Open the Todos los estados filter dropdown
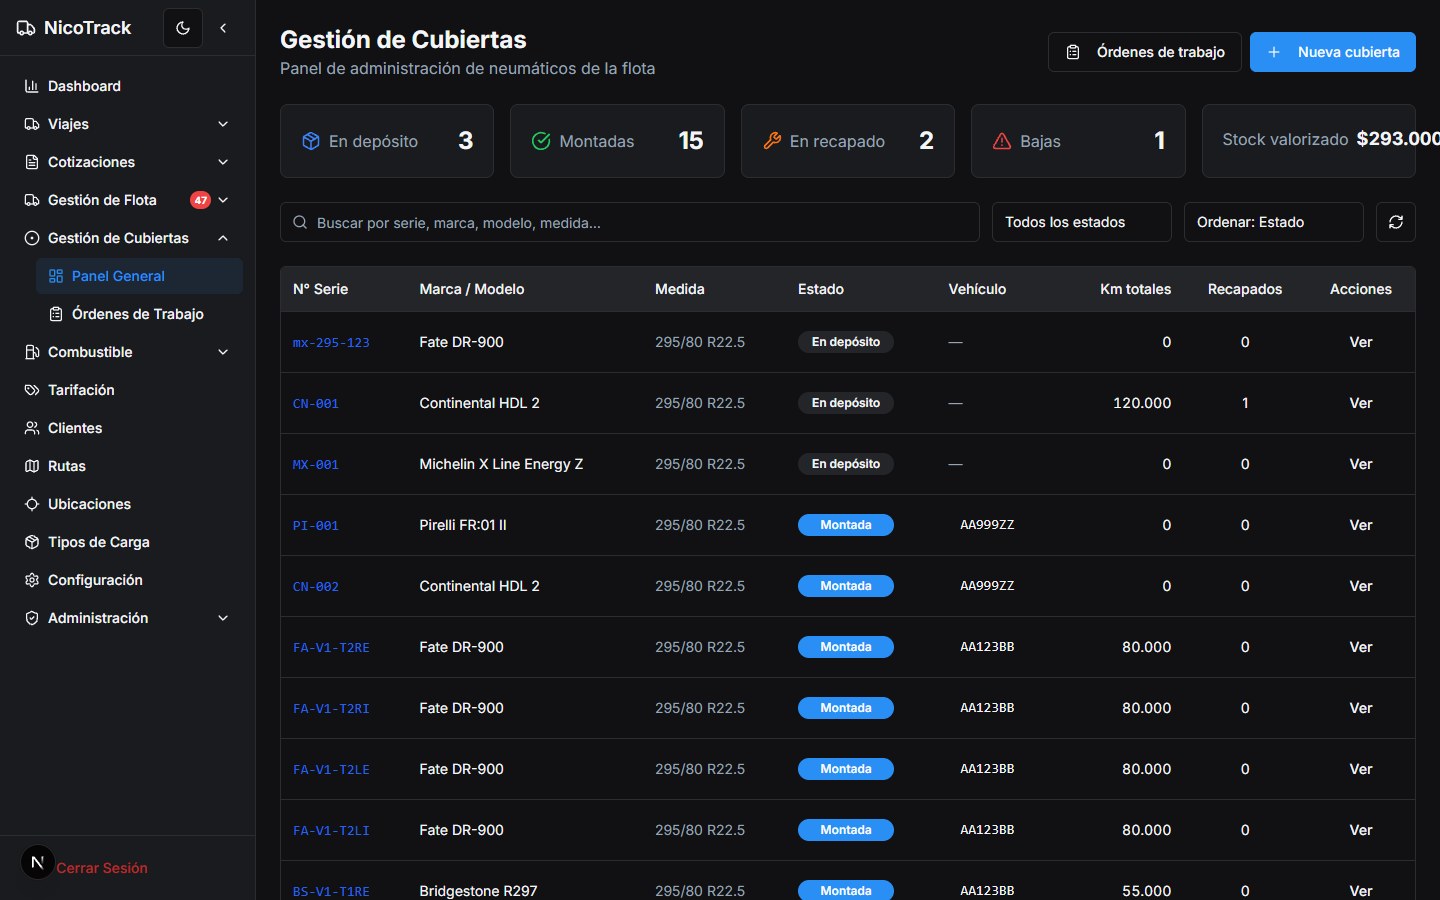 point(1082,222)
